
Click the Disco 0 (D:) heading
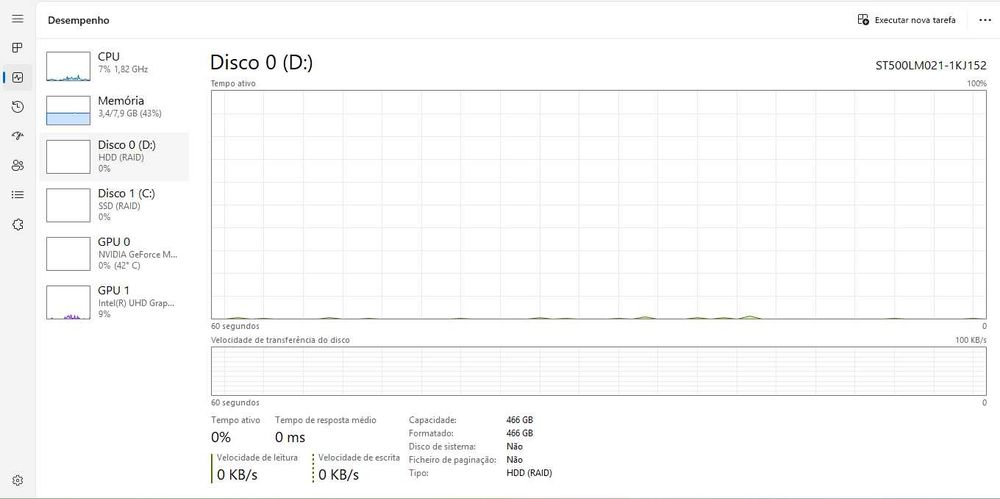[261, 63]
